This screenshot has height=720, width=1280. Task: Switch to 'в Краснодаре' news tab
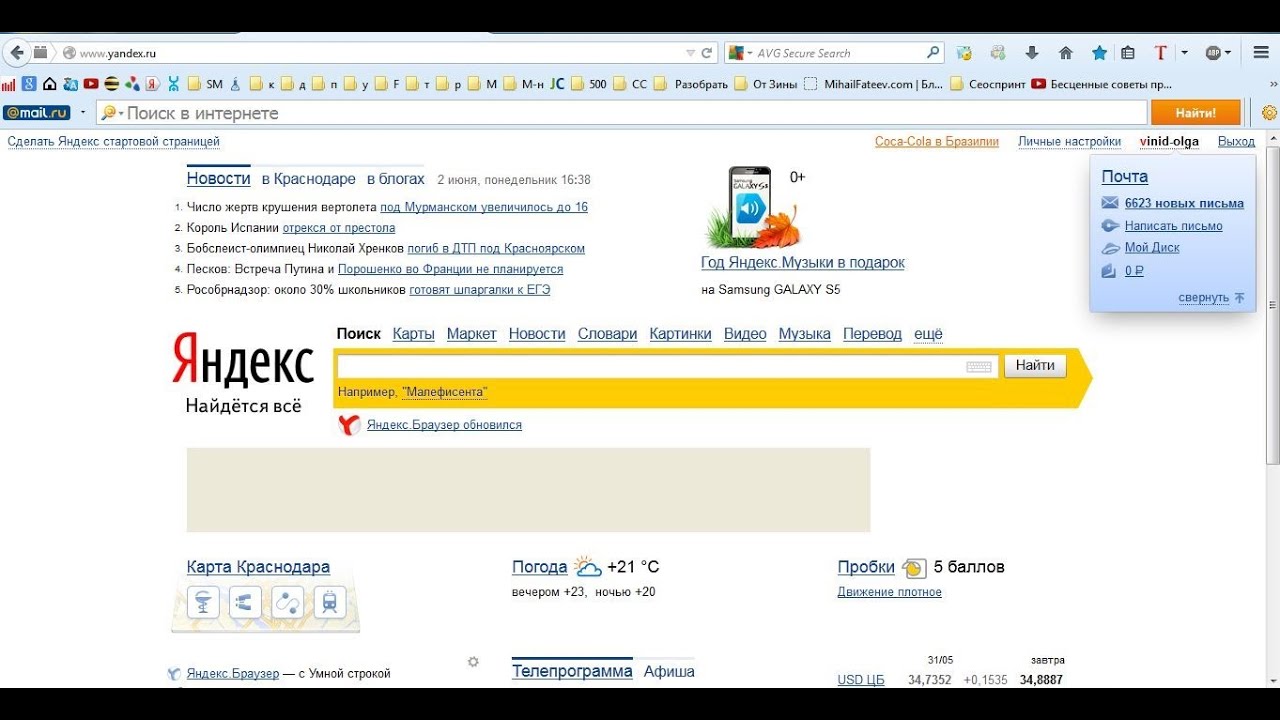coord(308,179)
